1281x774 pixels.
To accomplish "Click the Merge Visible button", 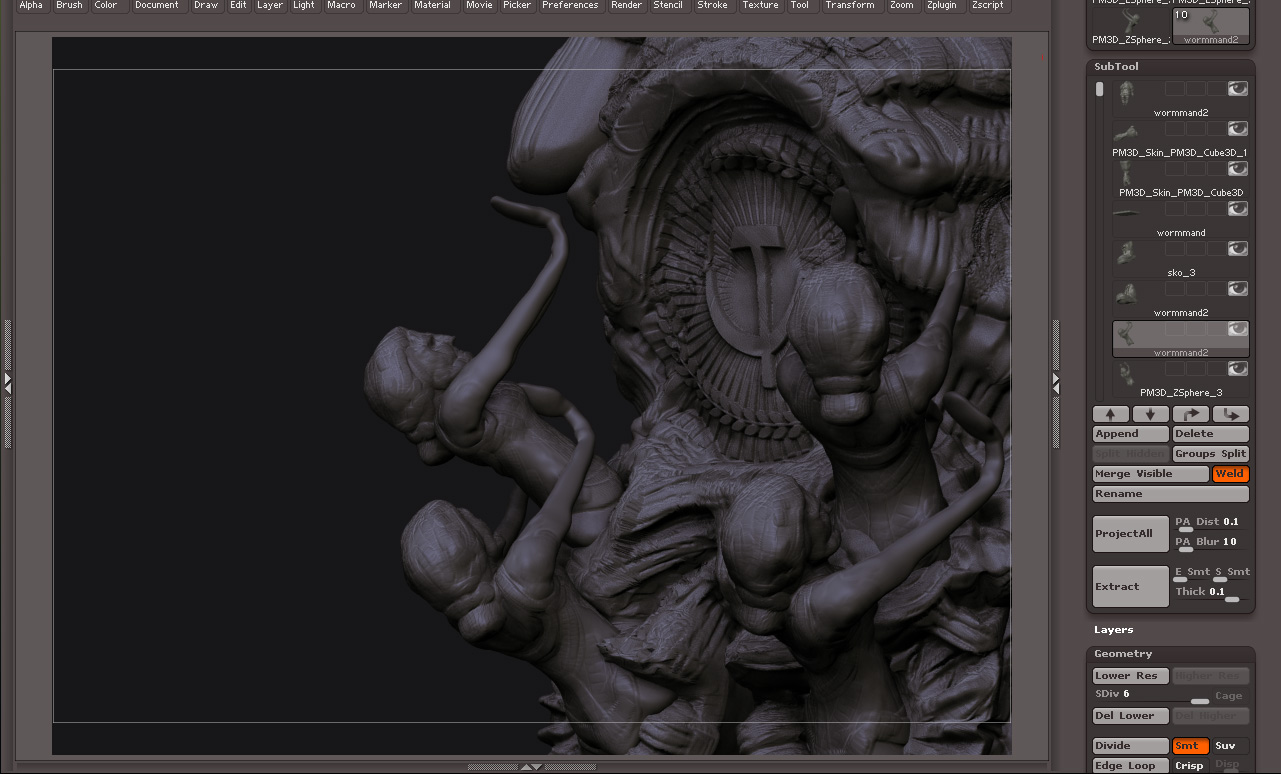I will tap(1151, 474).
